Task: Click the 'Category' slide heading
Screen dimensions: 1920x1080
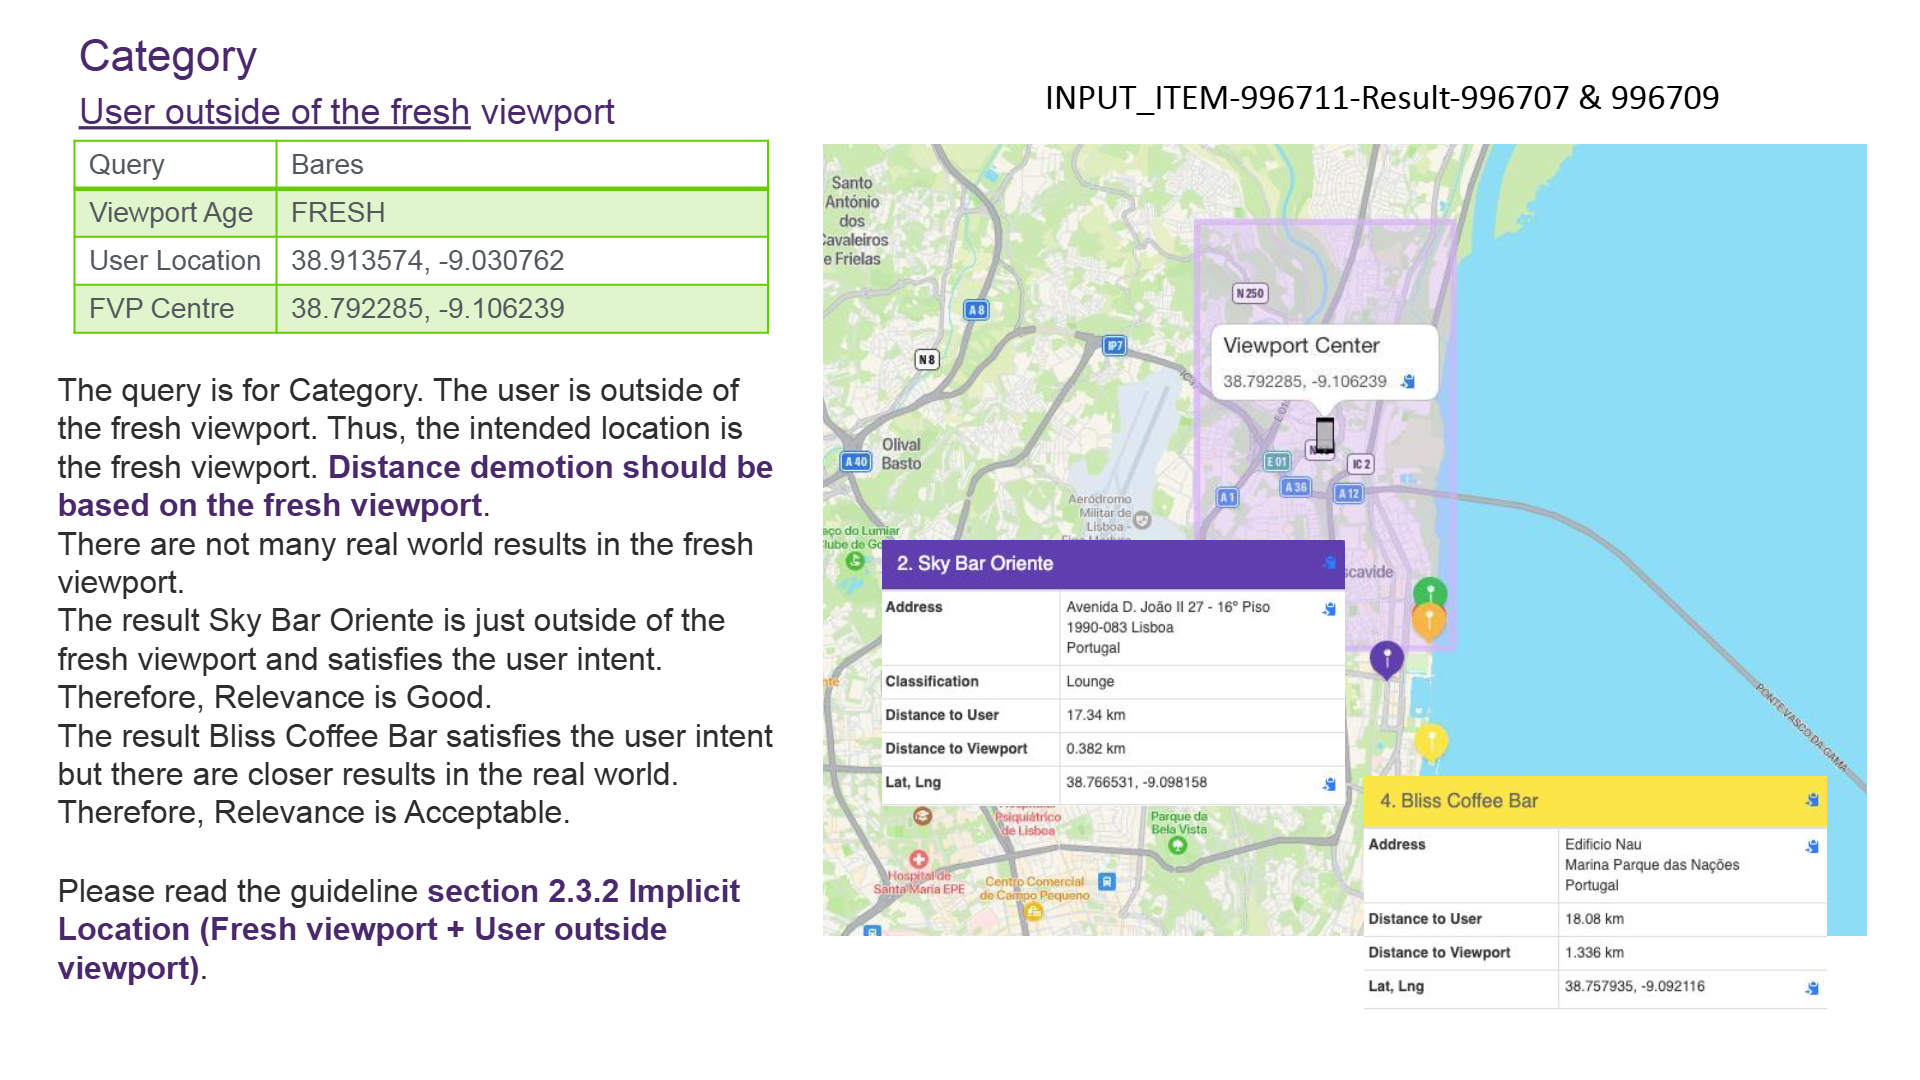Action: click(x=168, y=57)
